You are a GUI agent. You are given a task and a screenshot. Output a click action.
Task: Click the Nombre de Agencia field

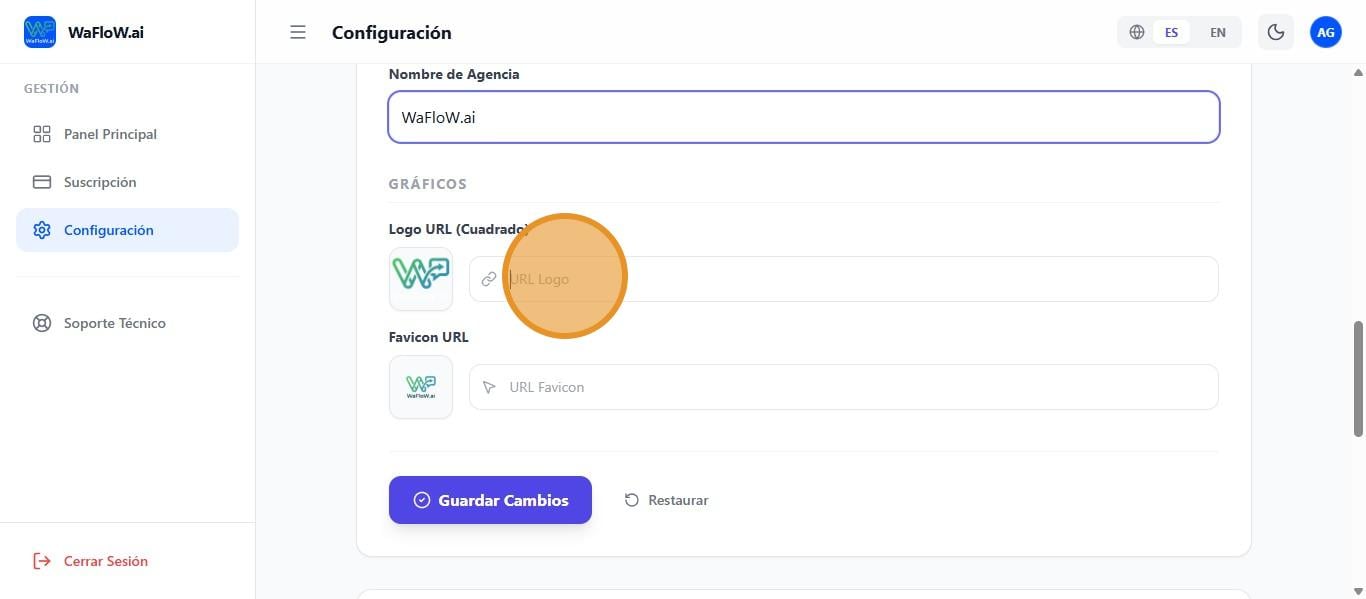(x=803, y=117)
